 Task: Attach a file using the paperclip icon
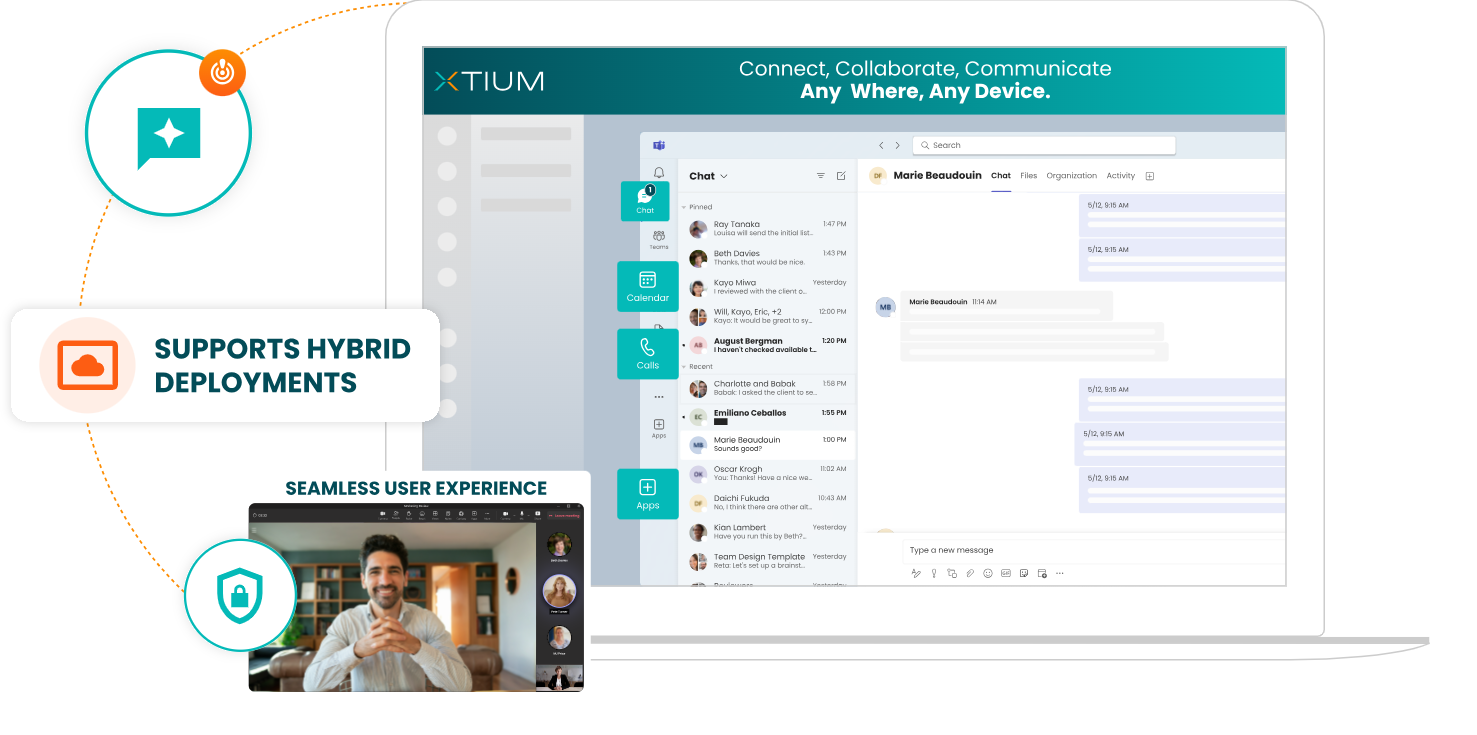pos(970,574)
